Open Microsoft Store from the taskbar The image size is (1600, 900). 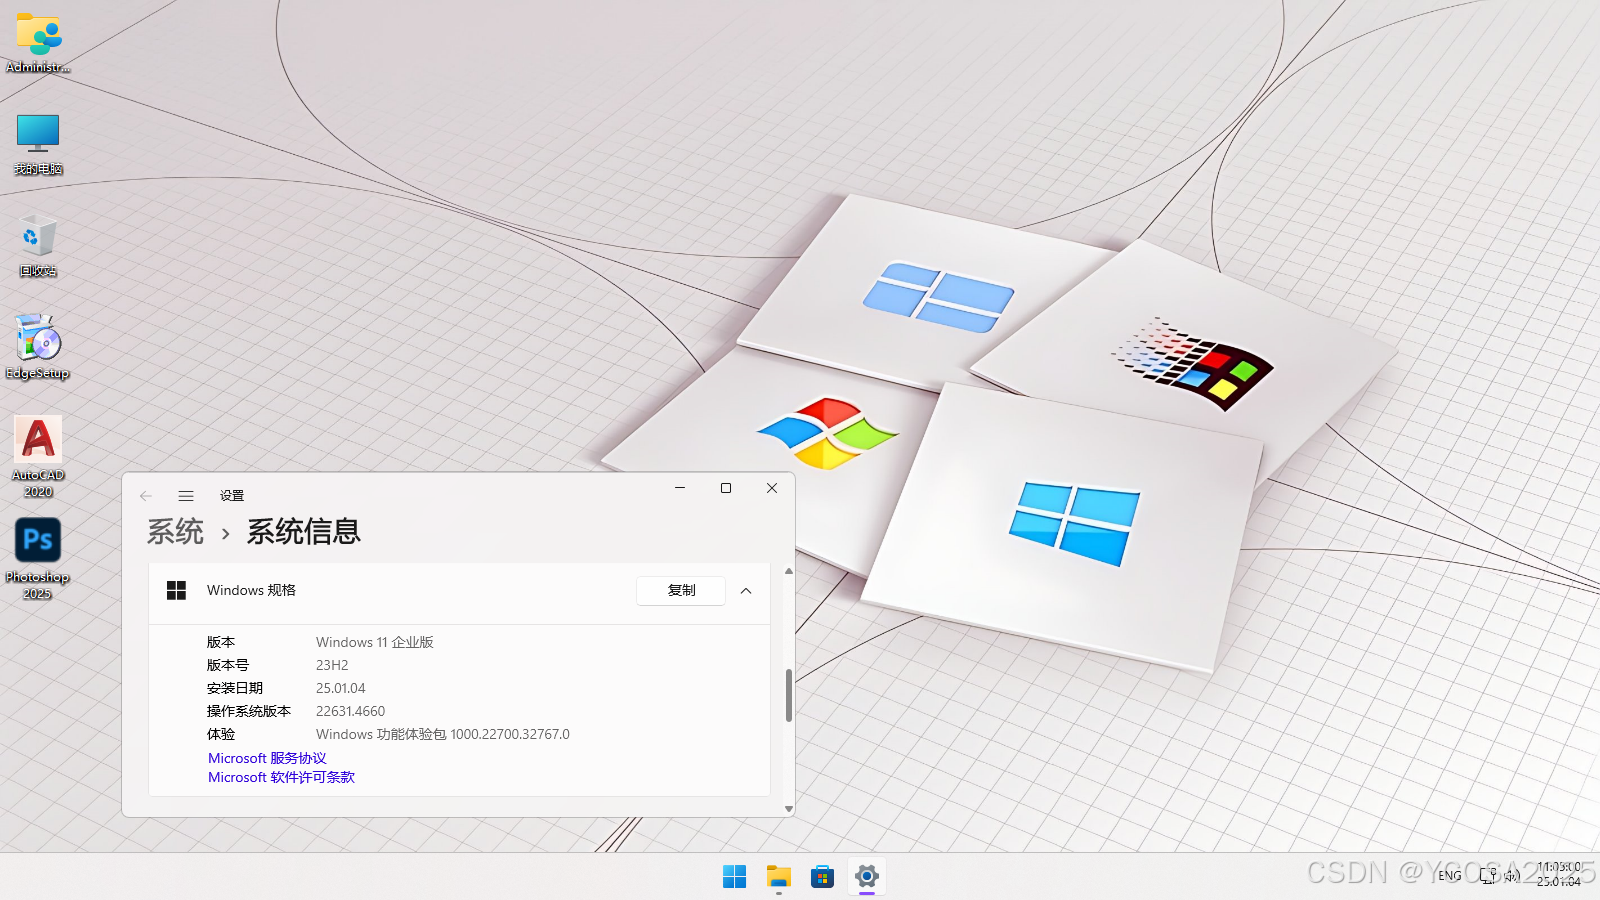(x=822, y=877)
